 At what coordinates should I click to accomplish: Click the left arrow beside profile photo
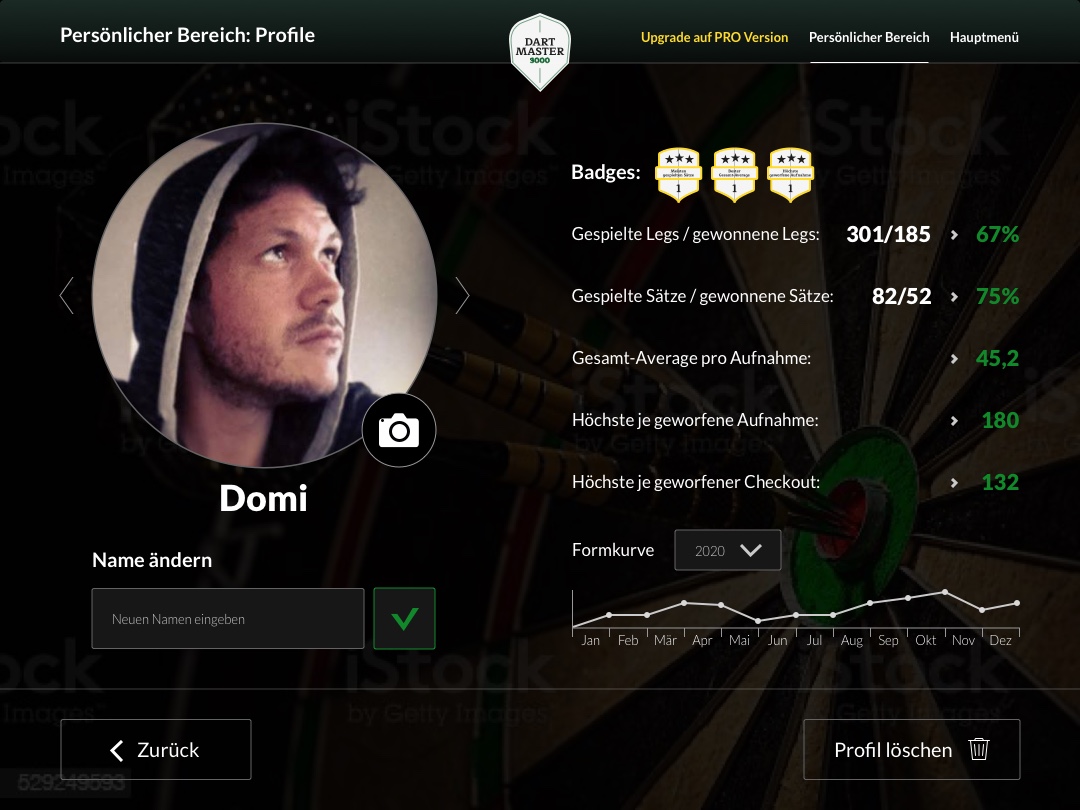67,295
